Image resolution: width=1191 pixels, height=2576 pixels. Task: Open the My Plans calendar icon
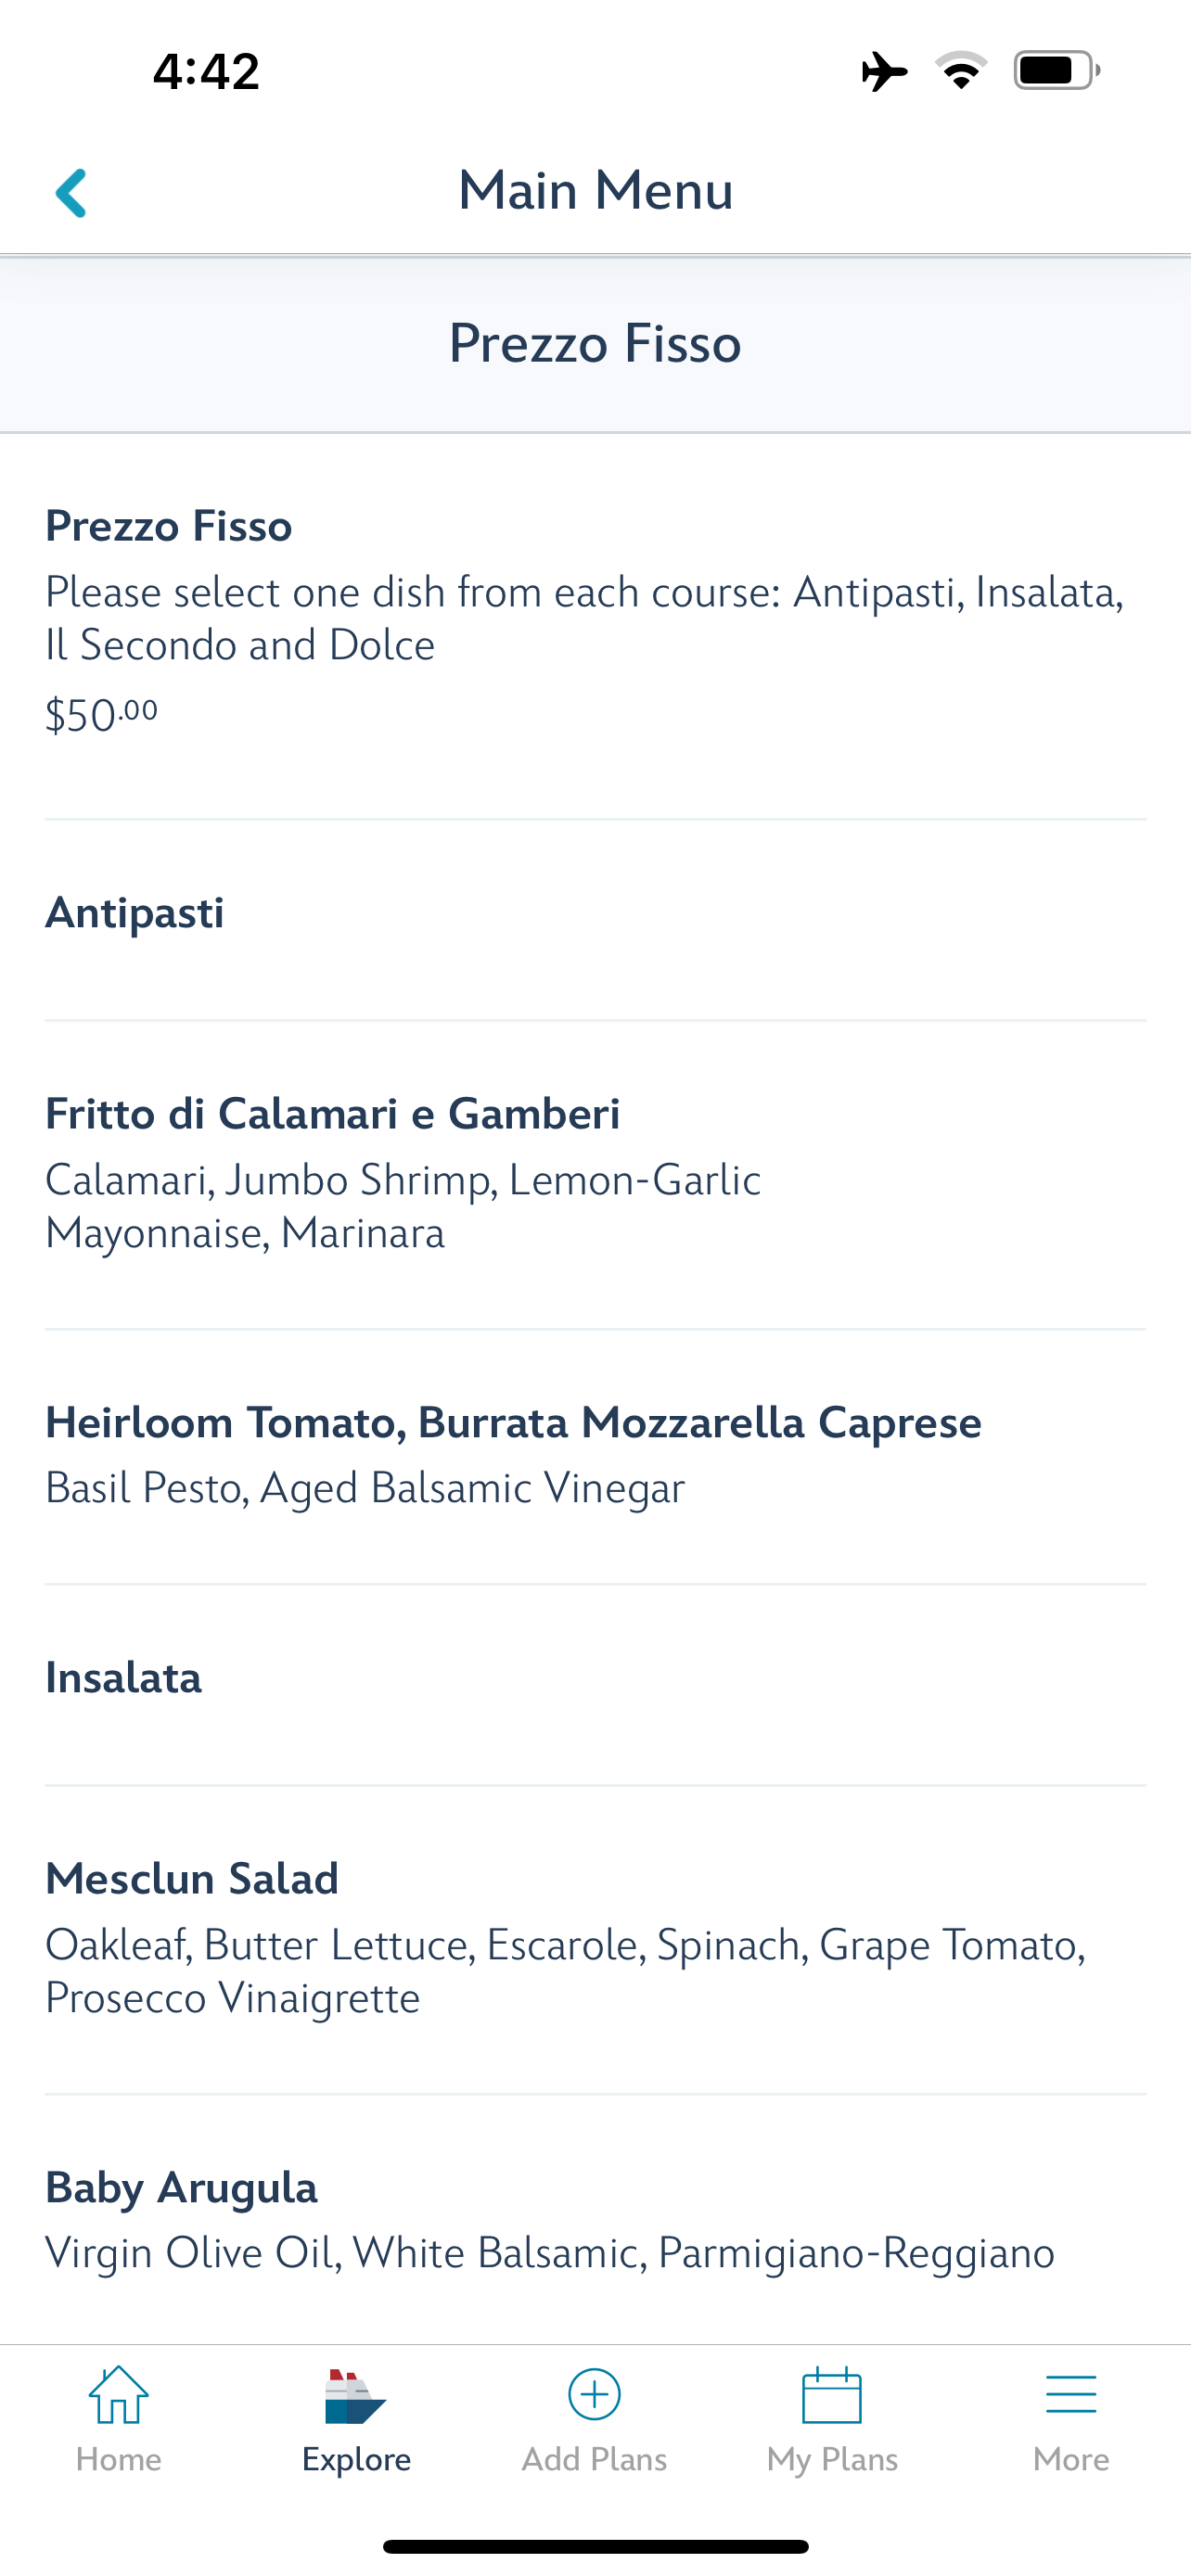832,2394
